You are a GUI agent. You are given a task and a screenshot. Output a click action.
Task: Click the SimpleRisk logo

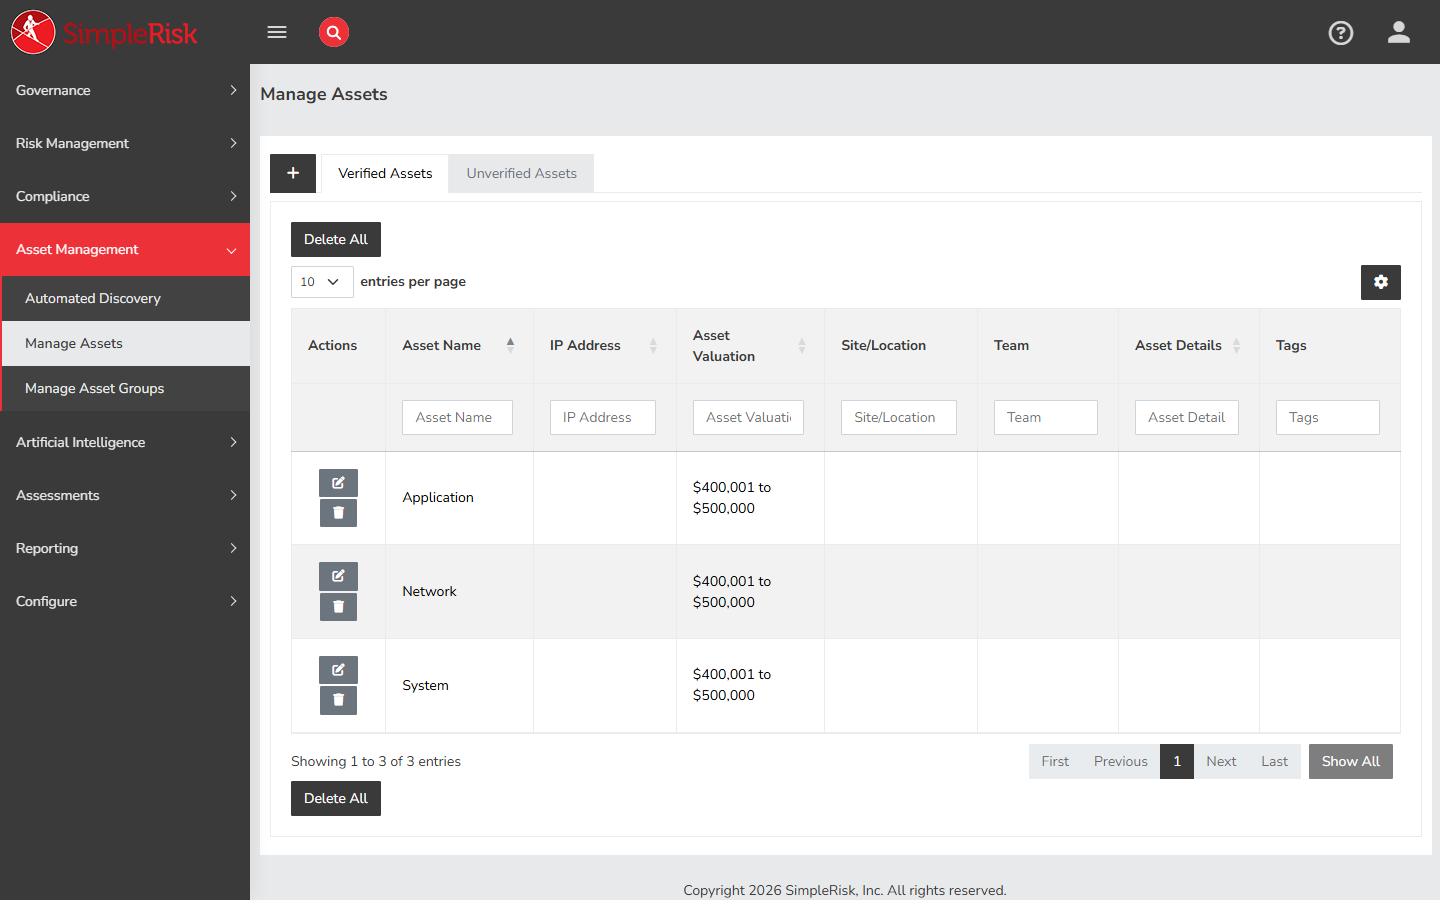(x=104, y=32)
